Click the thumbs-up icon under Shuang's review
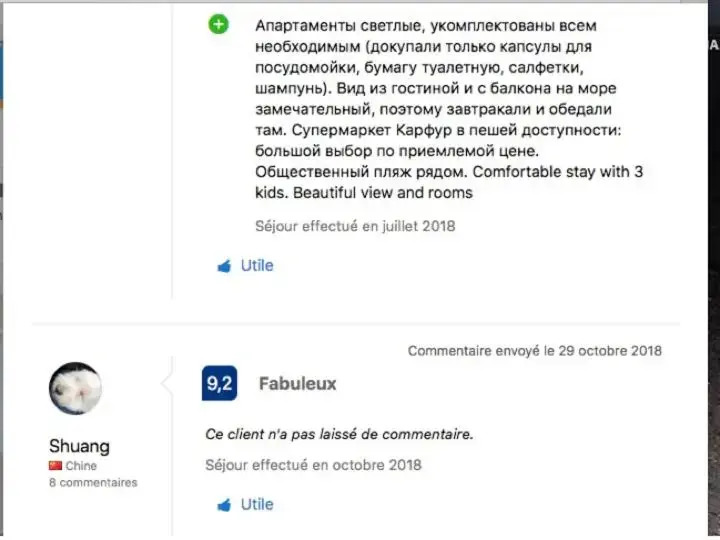The height and width of the screenshot is (540, 720). tap(224, 505)
